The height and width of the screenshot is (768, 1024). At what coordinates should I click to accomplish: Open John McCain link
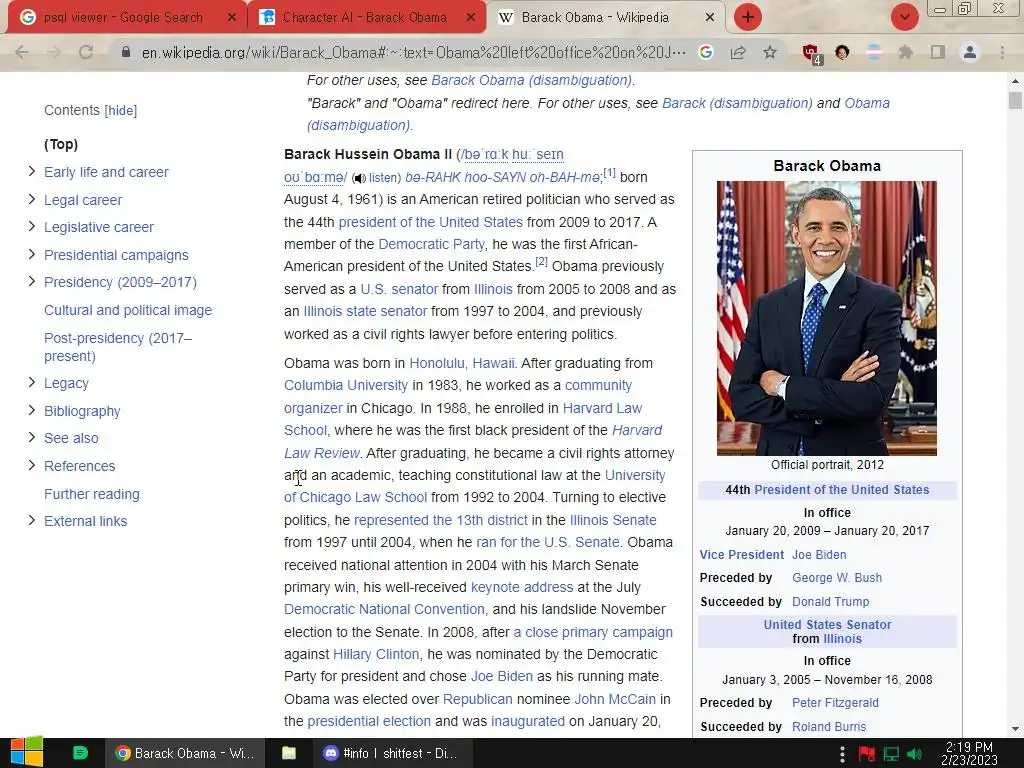[x=615, y=699]
